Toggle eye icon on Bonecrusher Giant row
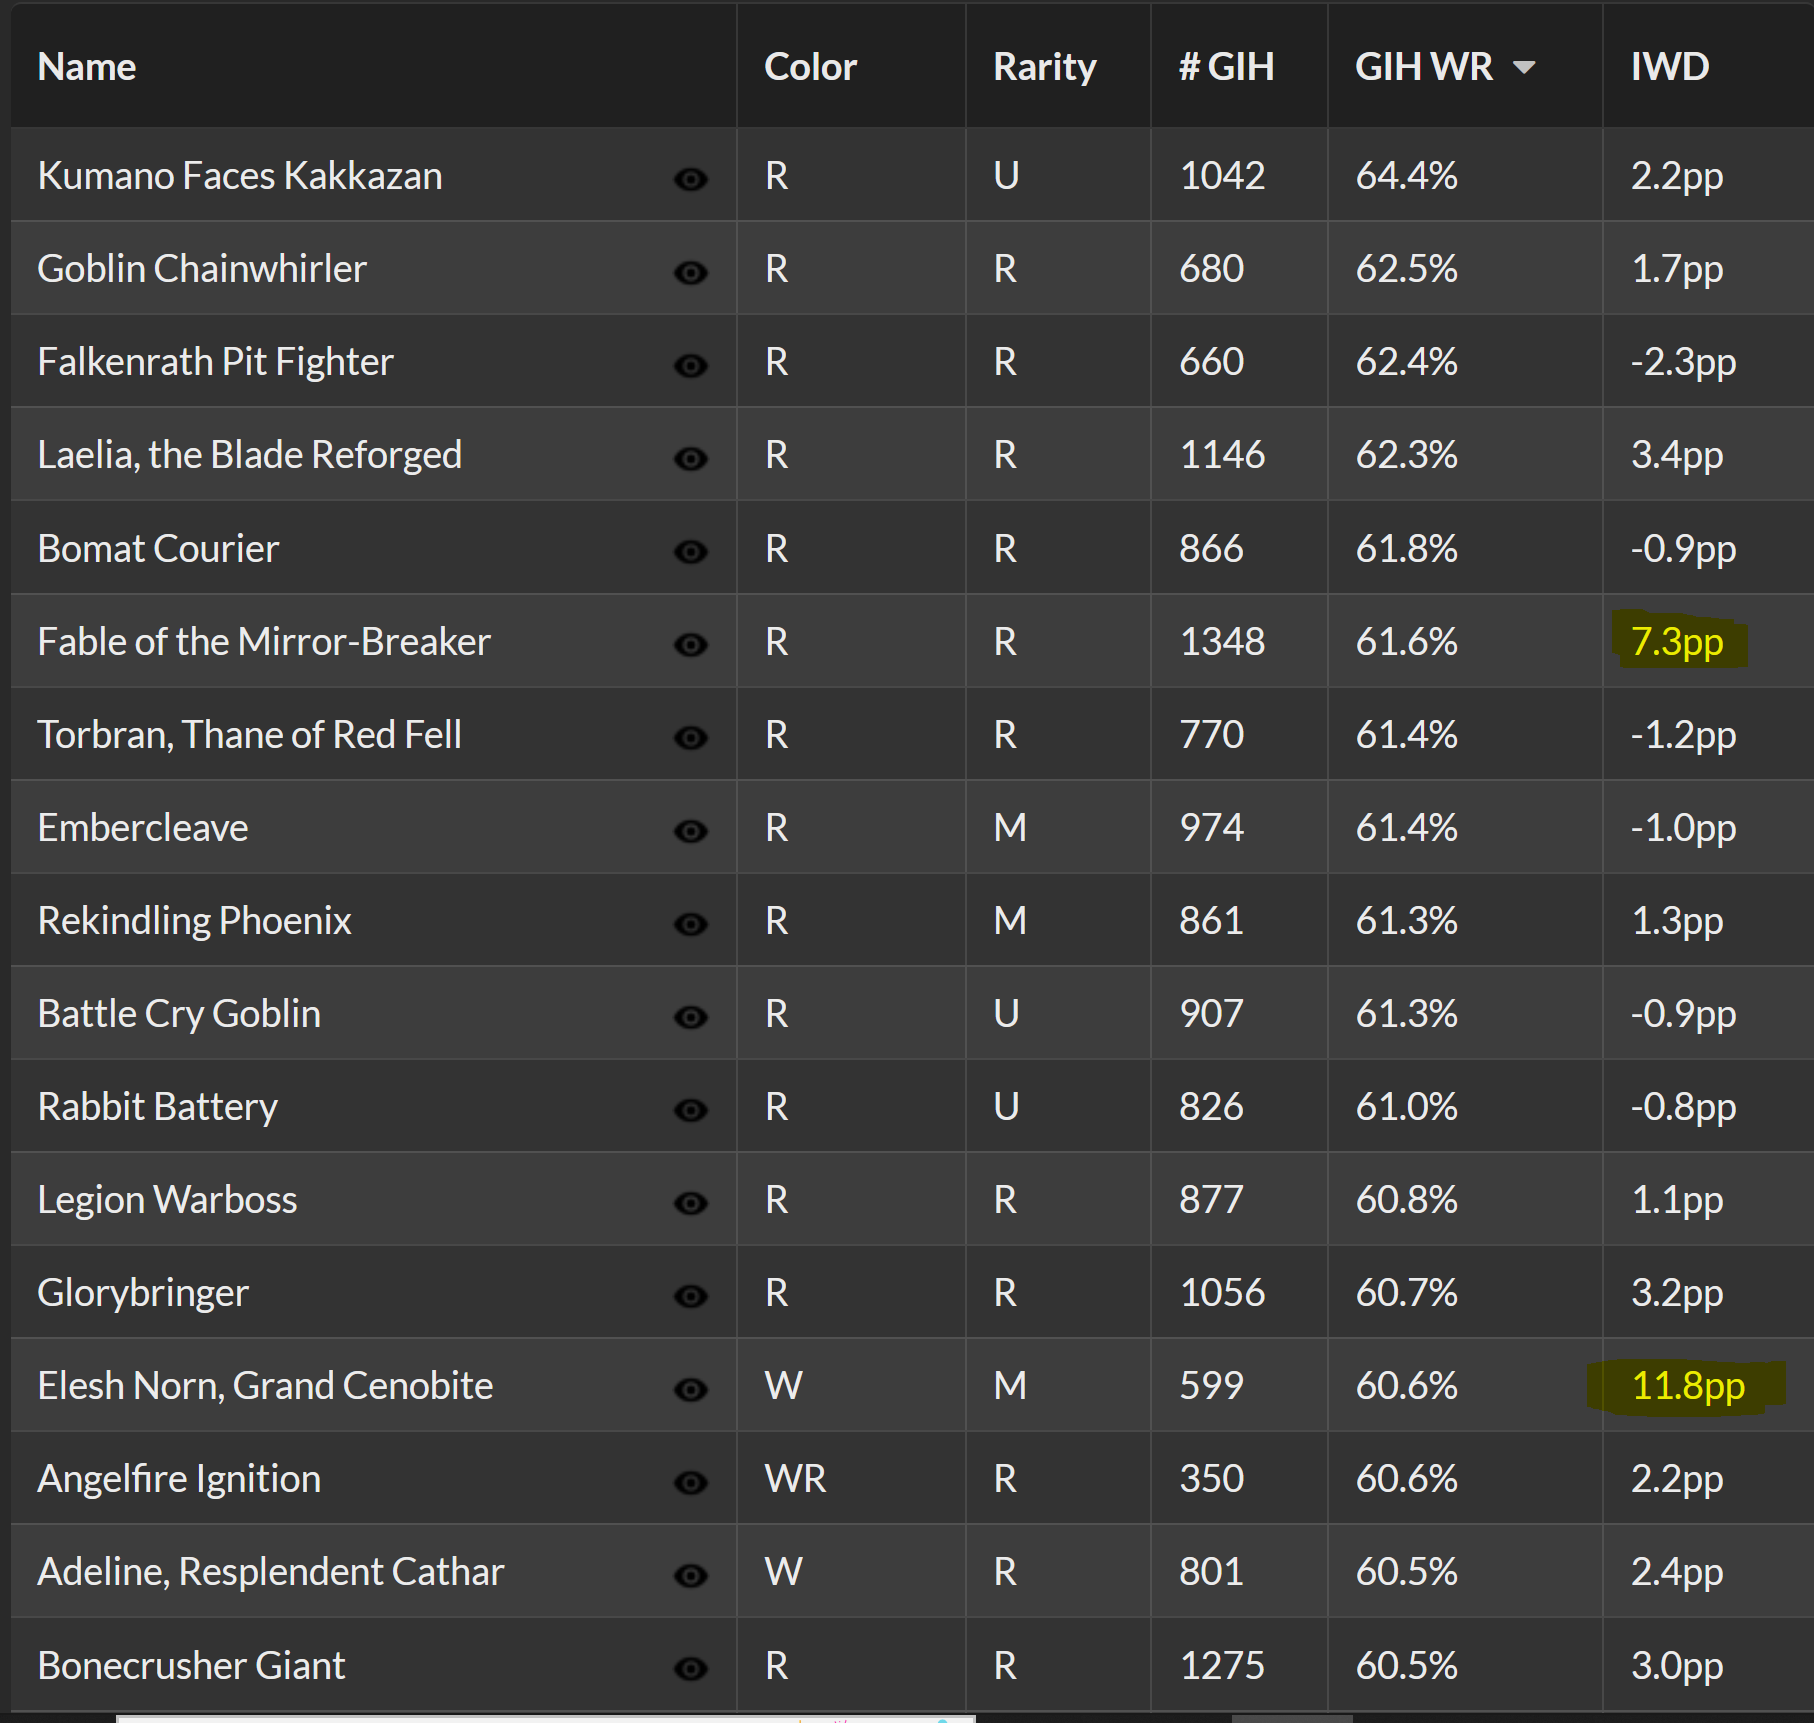The height and width of the screenshot is (1723, 1814). [690, 1668]
